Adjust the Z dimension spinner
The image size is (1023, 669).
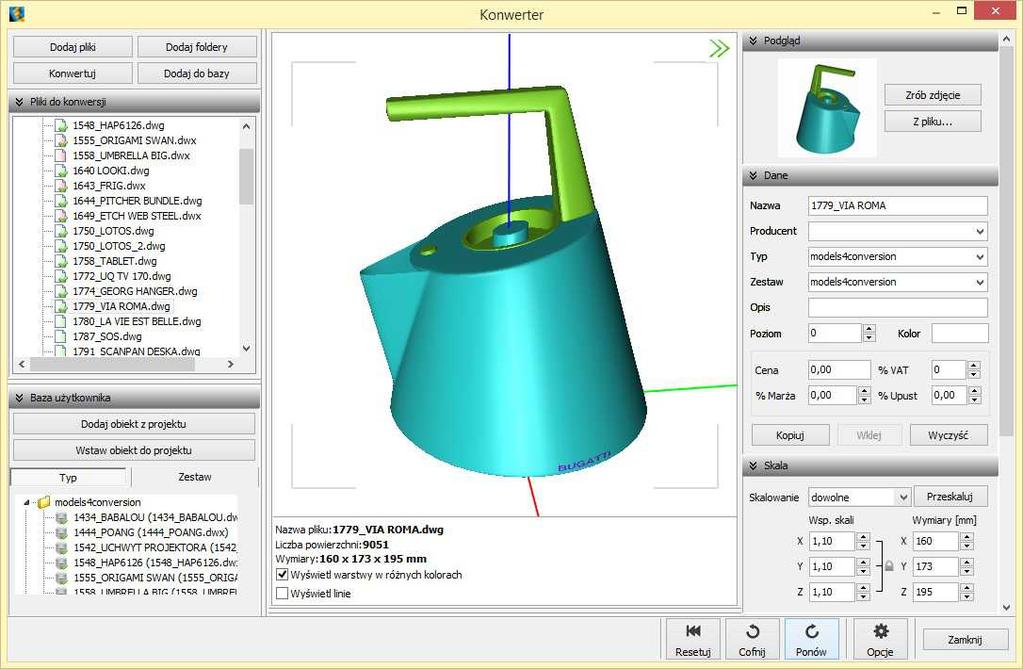point(966,592)
